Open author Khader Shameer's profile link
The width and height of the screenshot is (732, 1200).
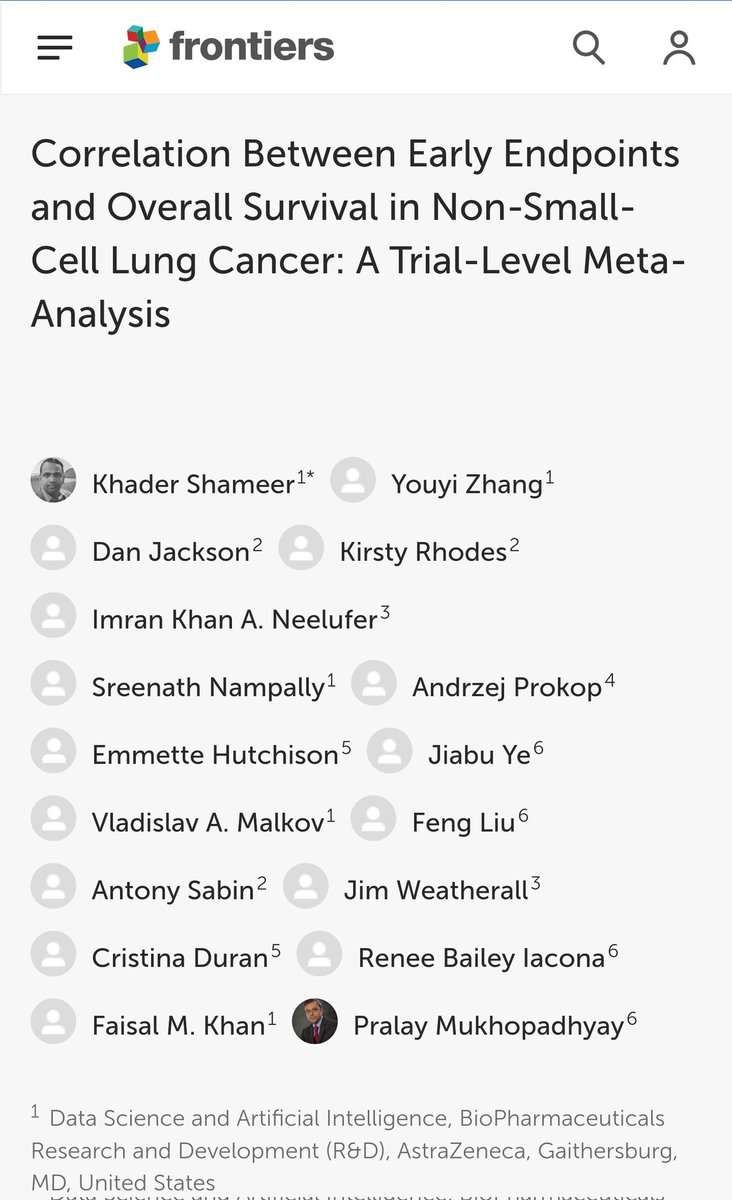(194, 484)
